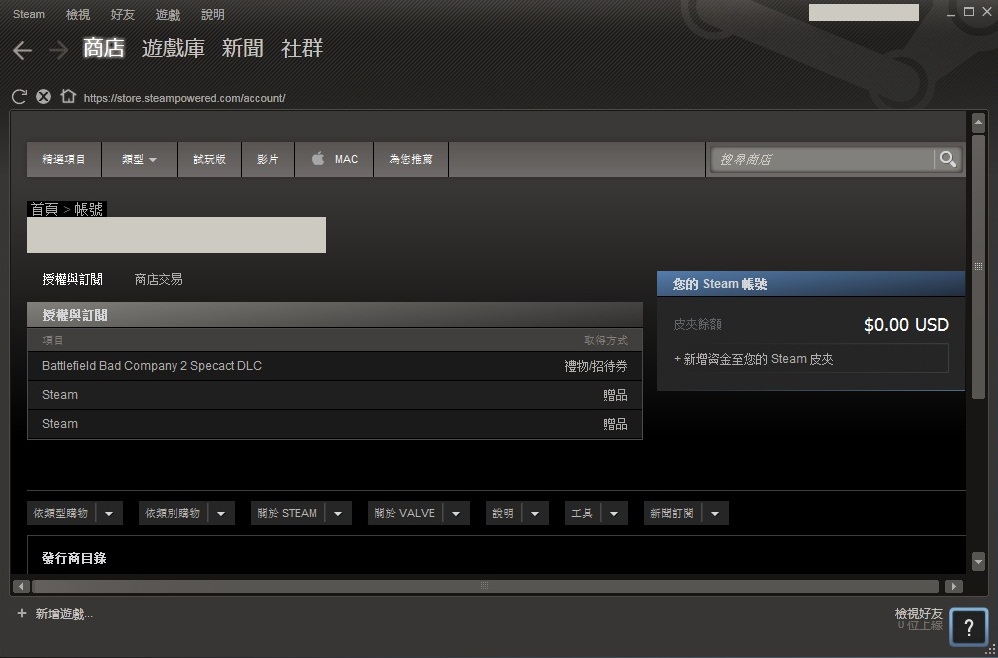Go to the home page icon
998x658 pixels.
[x=67, y=97]
